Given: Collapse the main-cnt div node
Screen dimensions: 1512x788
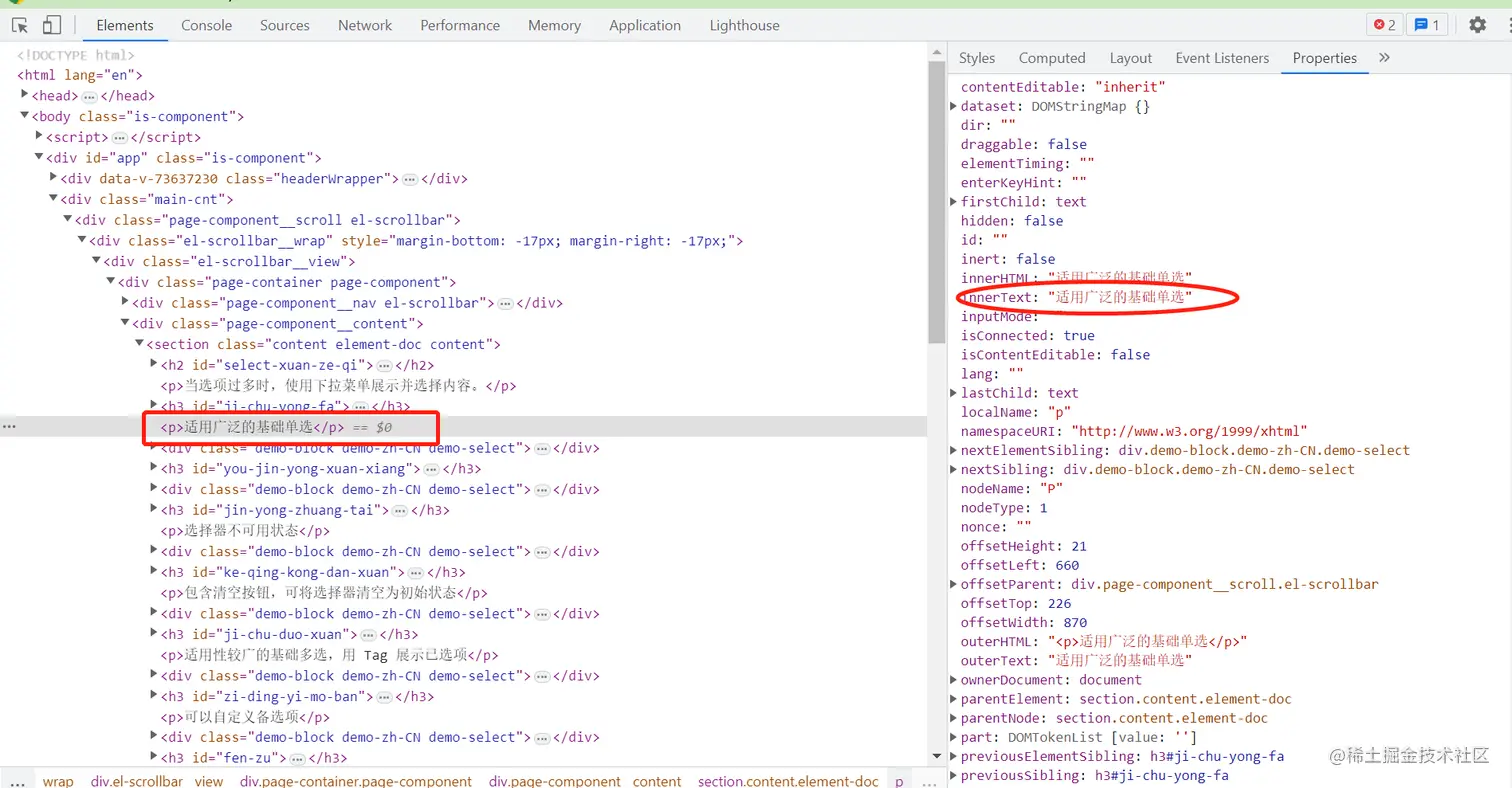Looking at the screenshot, I should (52, 199).
